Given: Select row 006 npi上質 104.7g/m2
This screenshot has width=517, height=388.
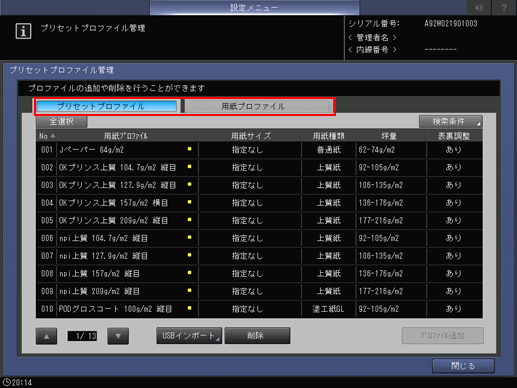Looking at the screenshot, I should tap(259, 238).
